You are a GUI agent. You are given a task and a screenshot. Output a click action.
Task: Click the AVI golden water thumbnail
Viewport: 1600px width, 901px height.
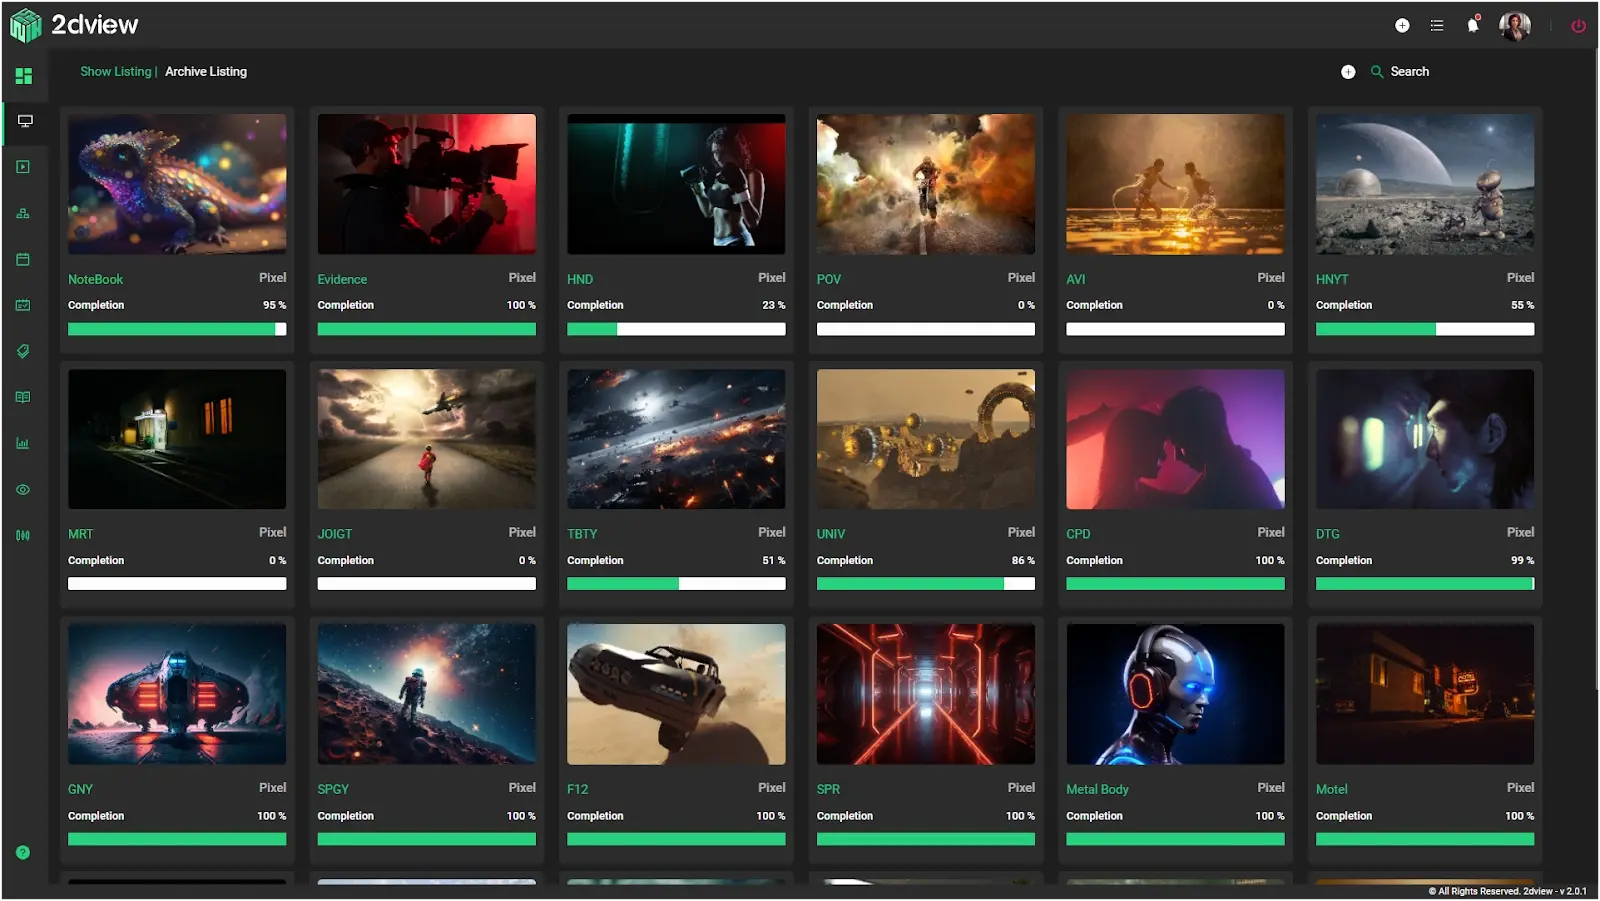tap(1175, 184)
